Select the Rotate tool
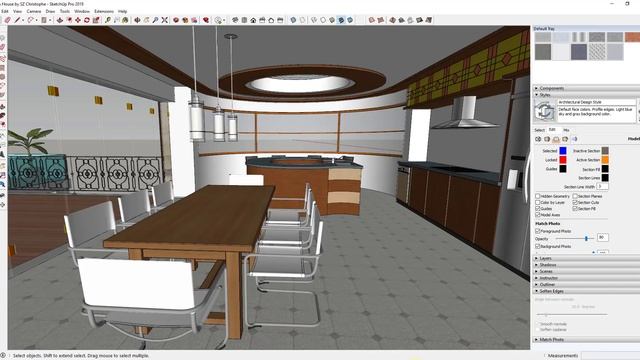The width and height of the screenshot is (640, 360). (x=87, y=20)
